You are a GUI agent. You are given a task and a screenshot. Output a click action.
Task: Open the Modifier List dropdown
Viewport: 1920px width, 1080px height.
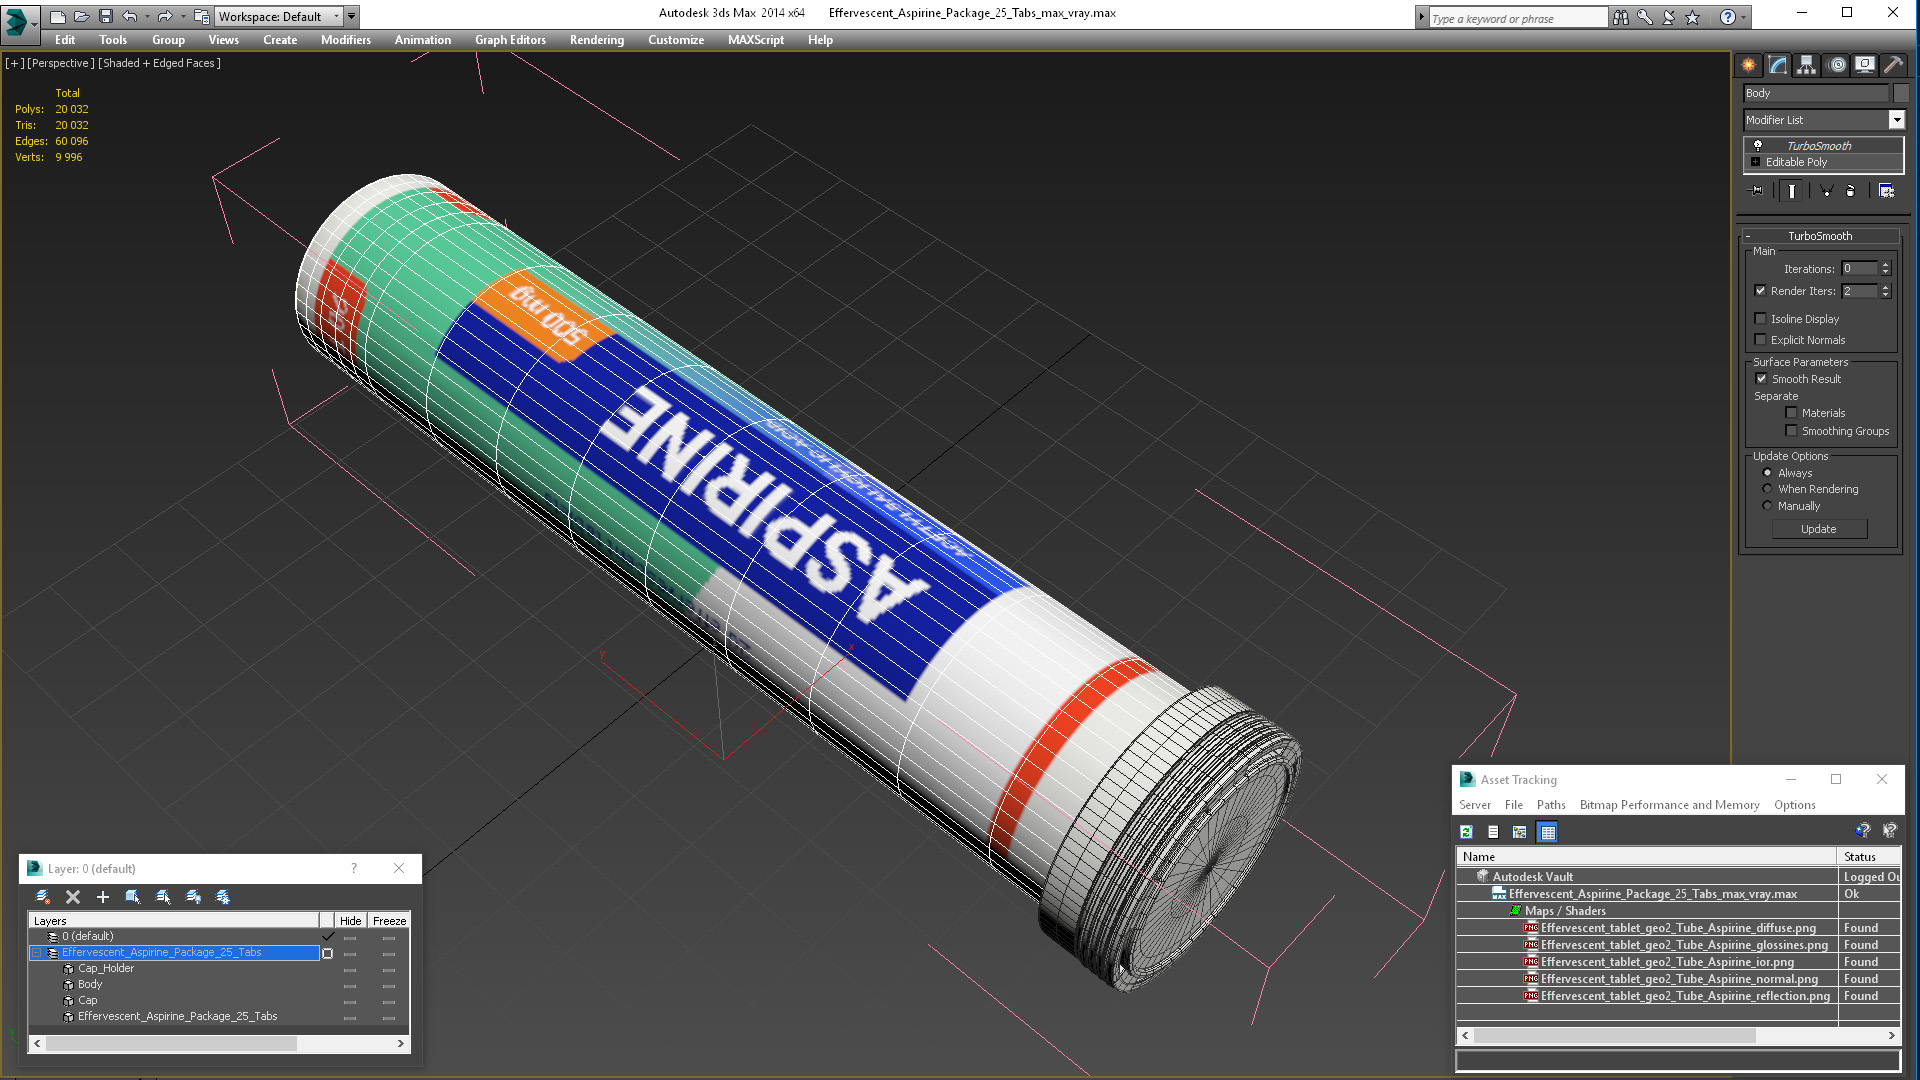tap(1896, 120)
